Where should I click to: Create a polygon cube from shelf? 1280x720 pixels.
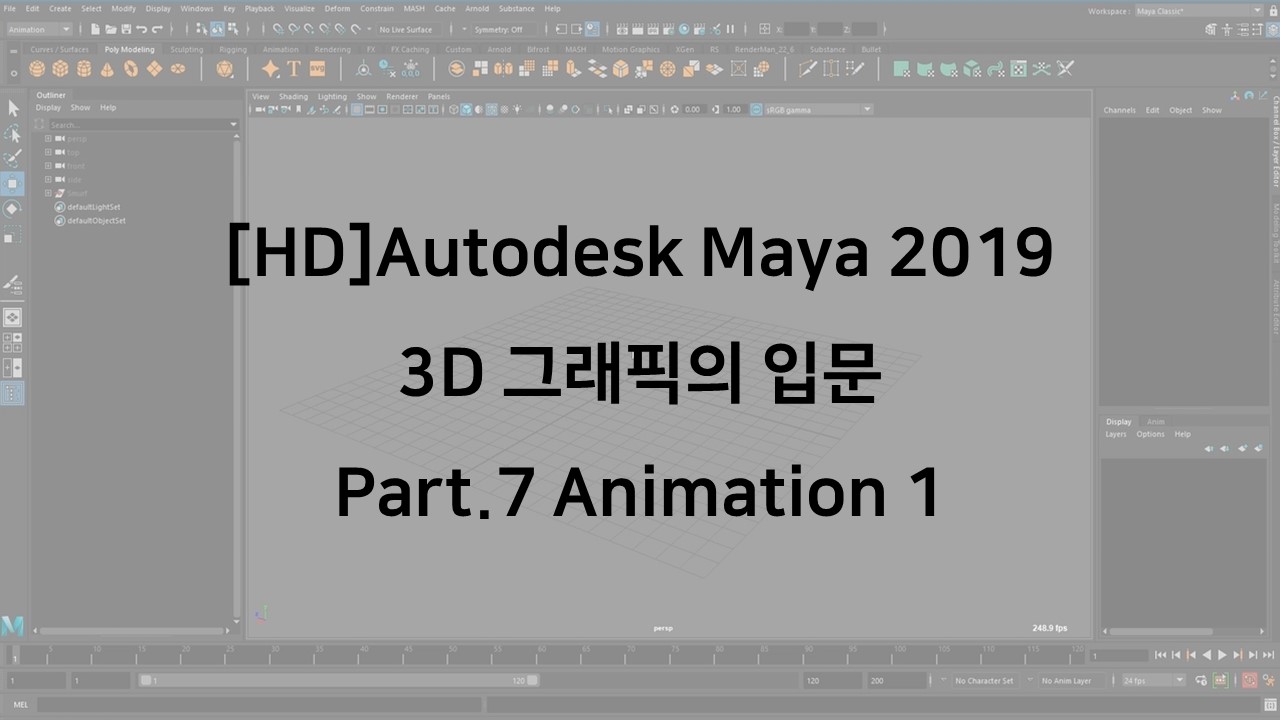(x=60, y=69)
